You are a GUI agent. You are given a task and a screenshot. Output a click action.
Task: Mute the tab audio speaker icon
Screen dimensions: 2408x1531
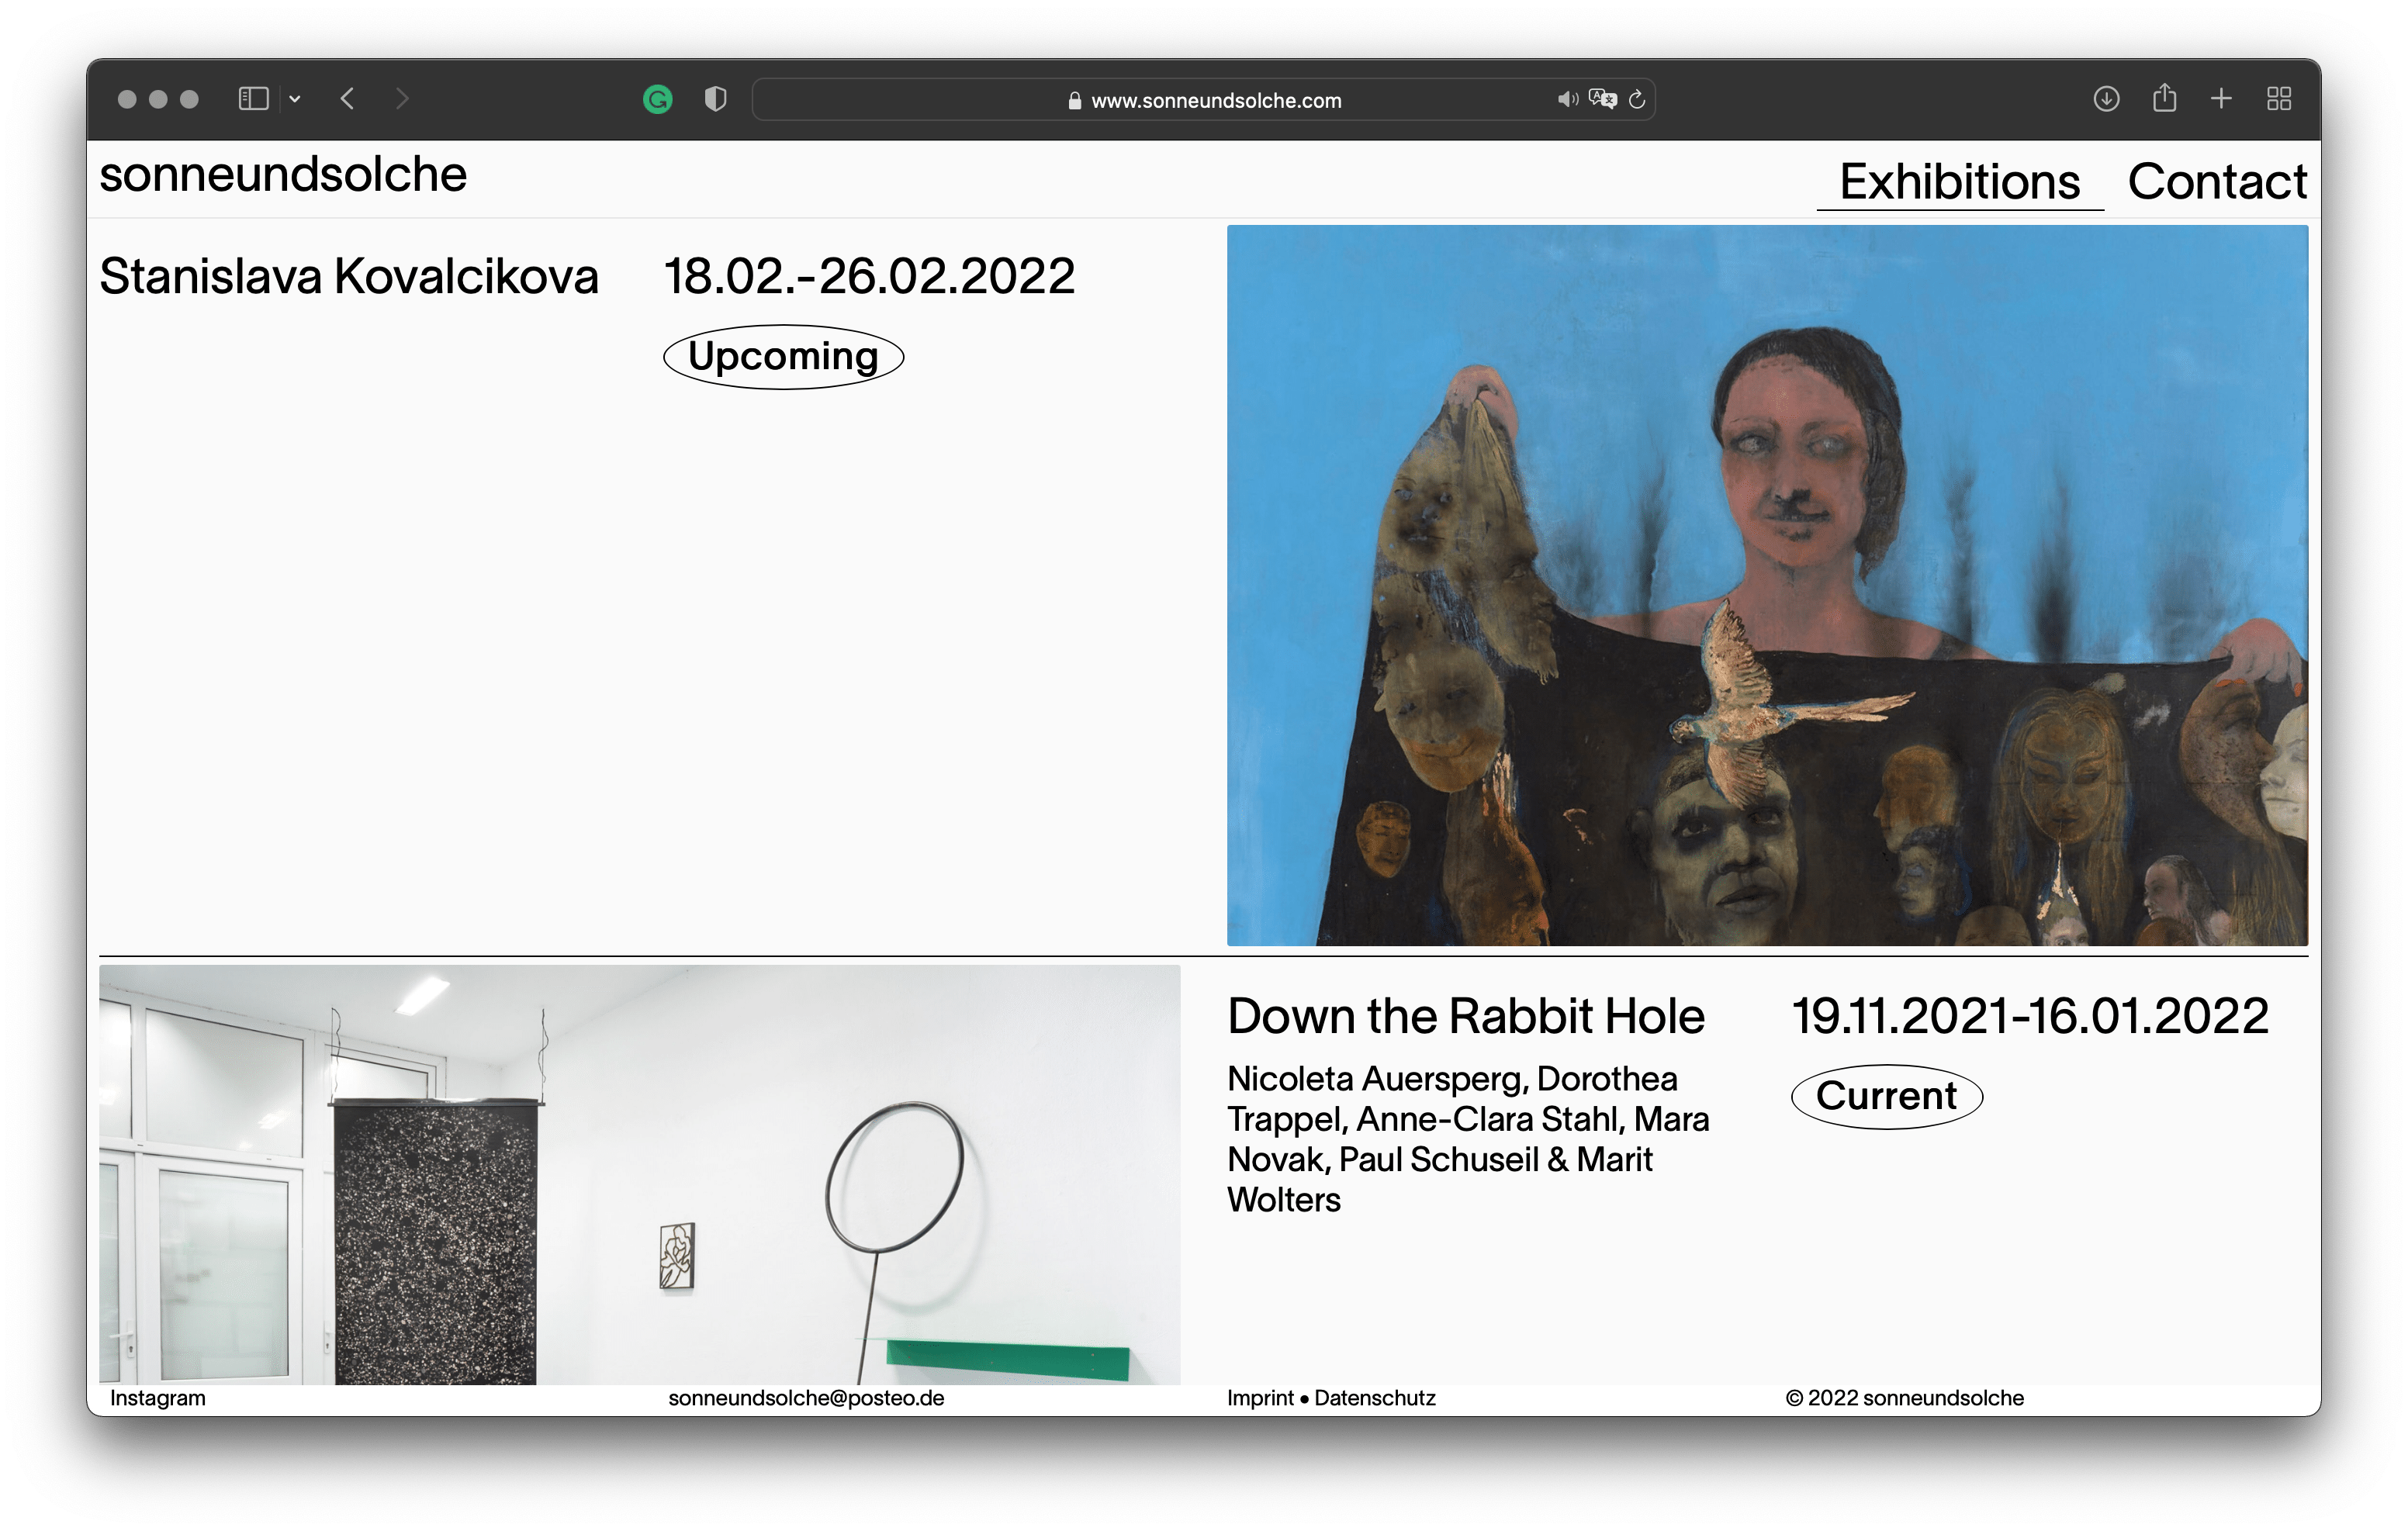point(1567,99)
